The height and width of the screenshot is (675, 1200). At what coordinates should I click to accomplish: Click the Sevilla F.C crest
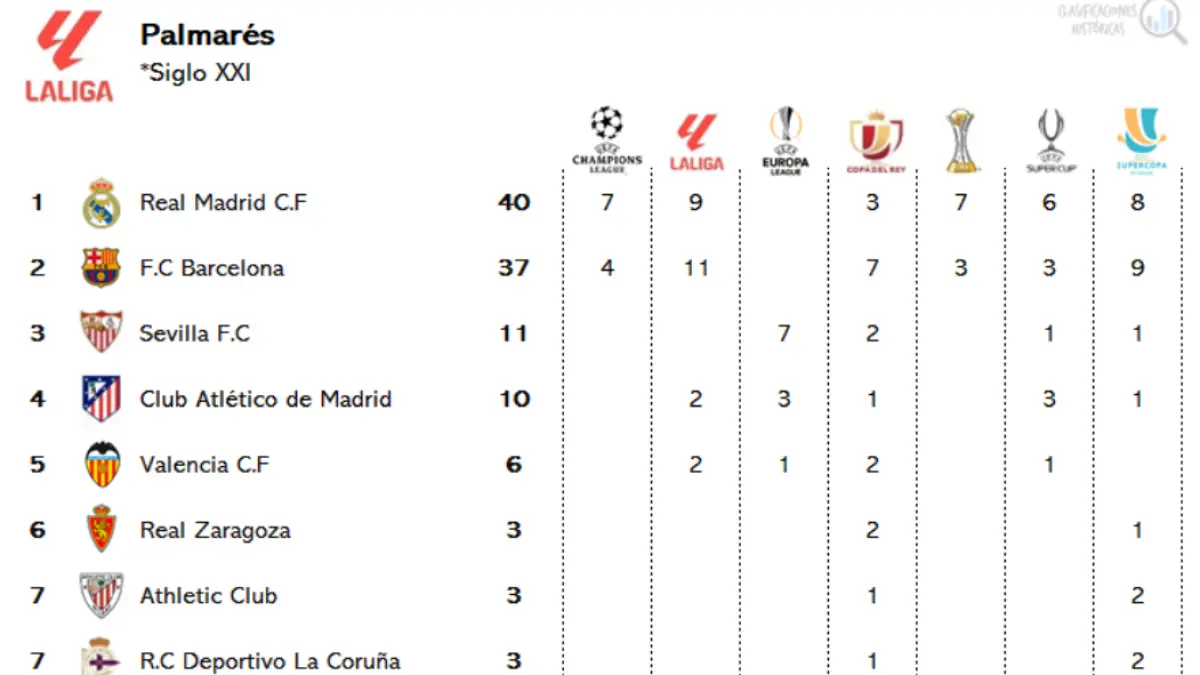101,333
